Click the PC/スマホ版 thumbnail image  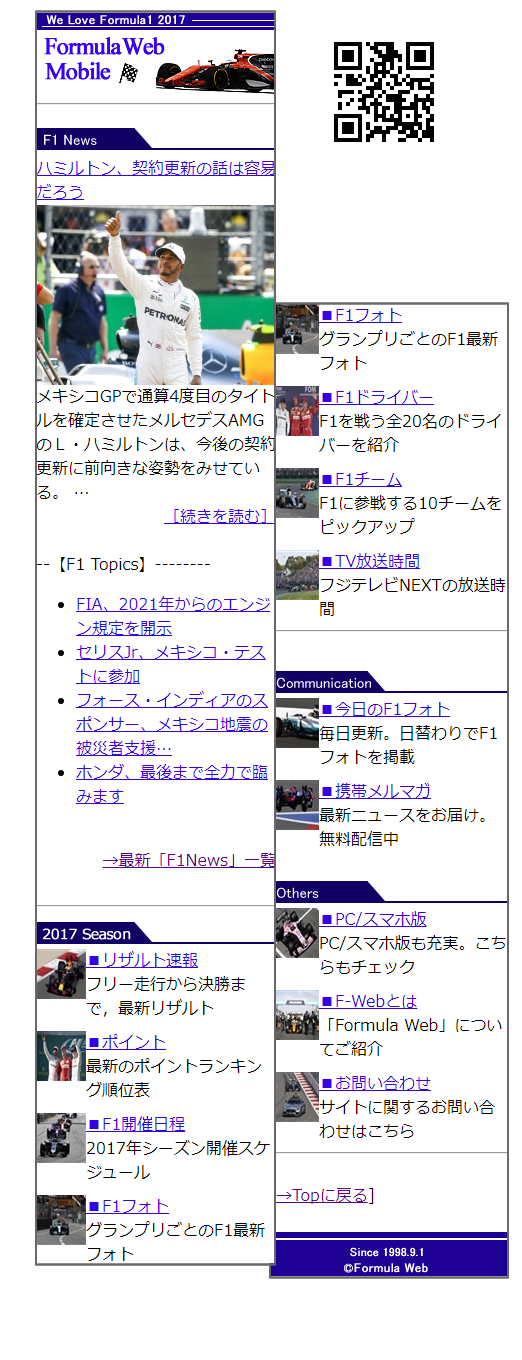coord(297,933)
